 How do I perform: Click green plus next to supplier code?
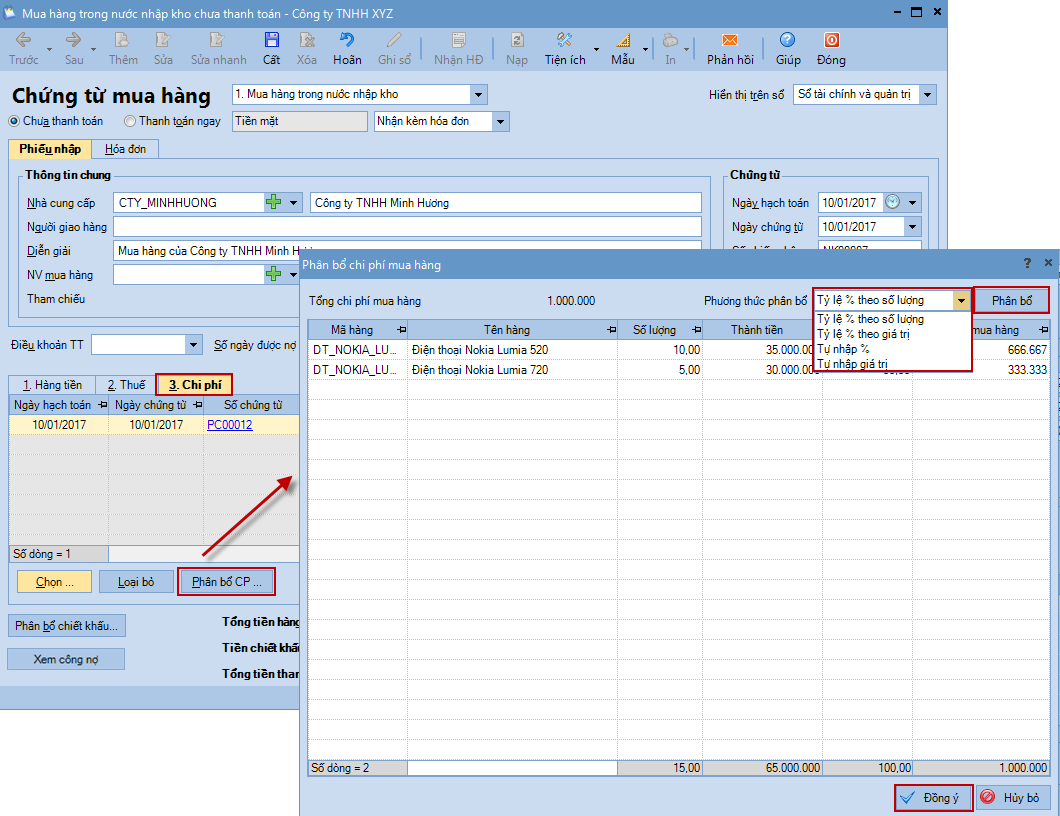coord(274,203)
